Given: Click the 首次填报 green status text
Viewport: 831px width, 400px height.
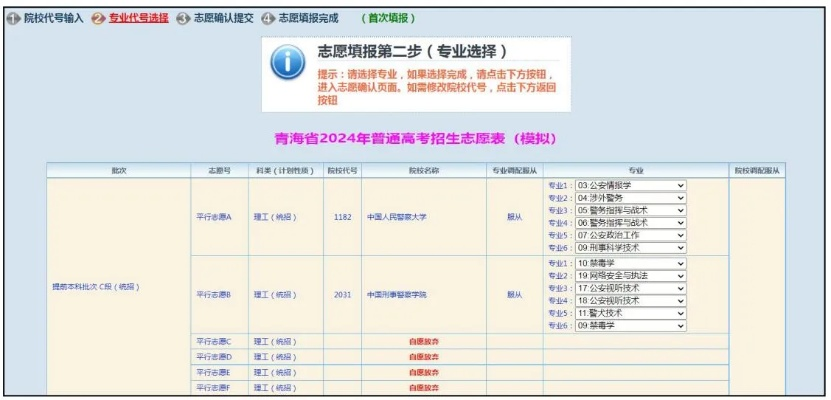Looking at the screenshot, I should tap(388, 18).
